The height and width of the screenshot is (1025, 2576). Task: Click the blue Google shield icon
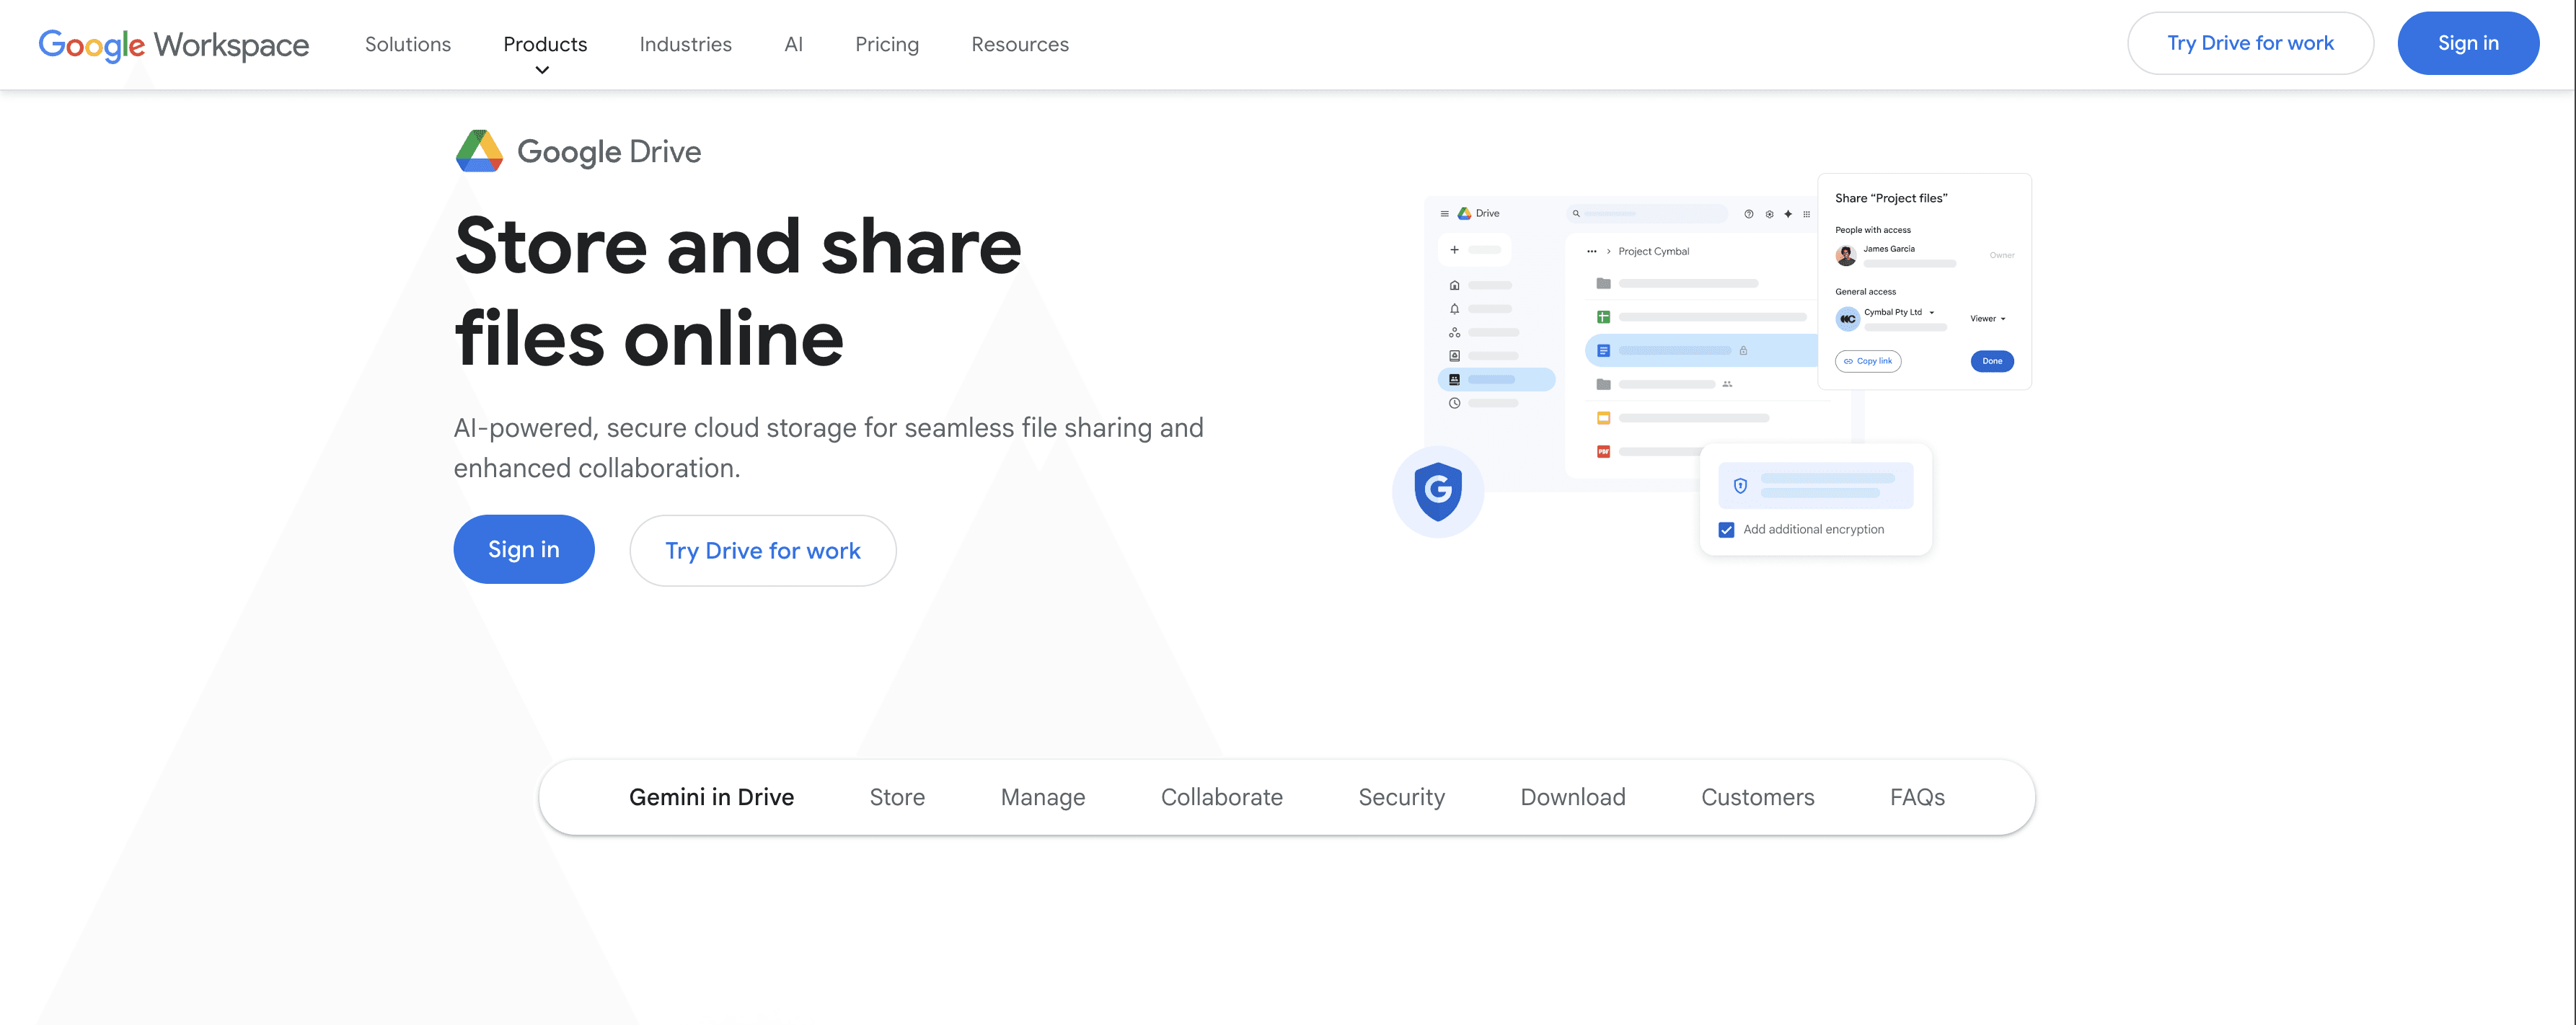point(1437,490)
